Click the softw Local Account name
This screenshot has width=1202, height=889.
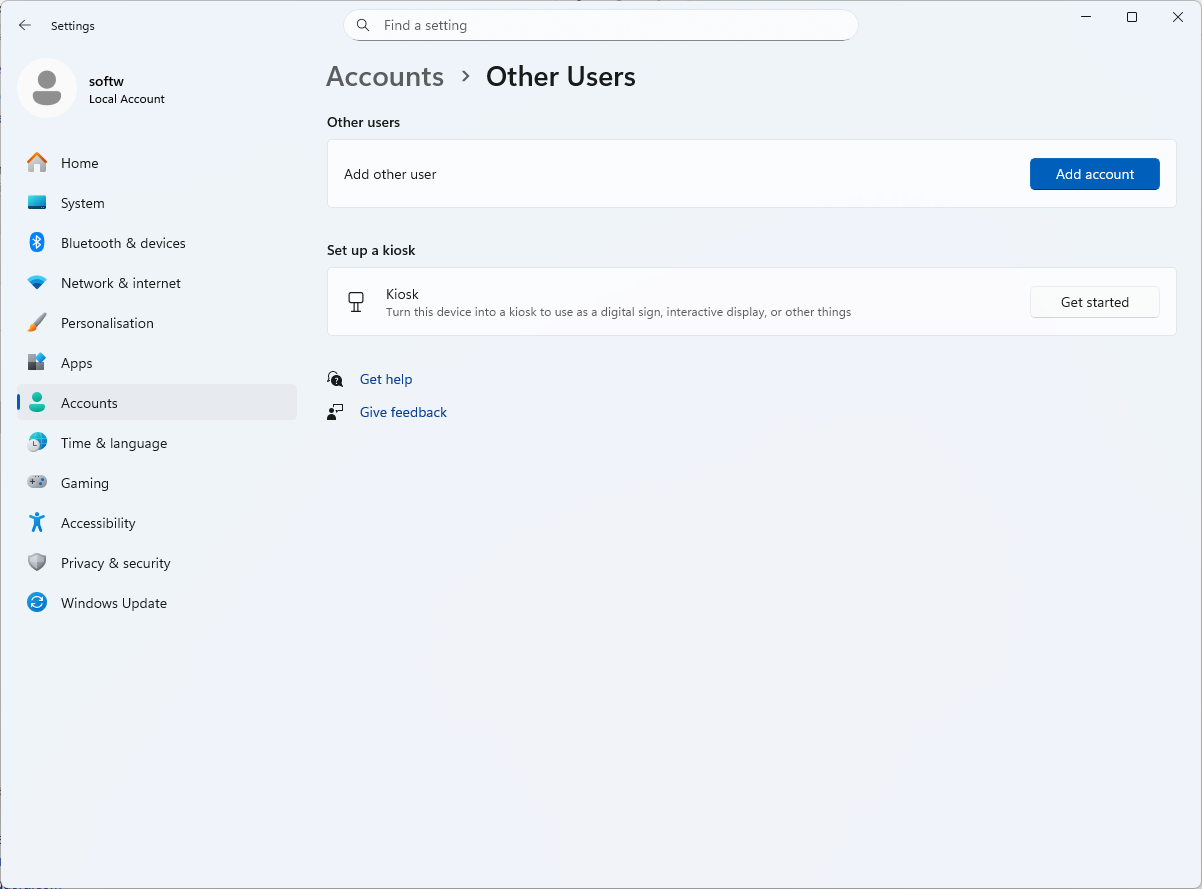point(127,90)
